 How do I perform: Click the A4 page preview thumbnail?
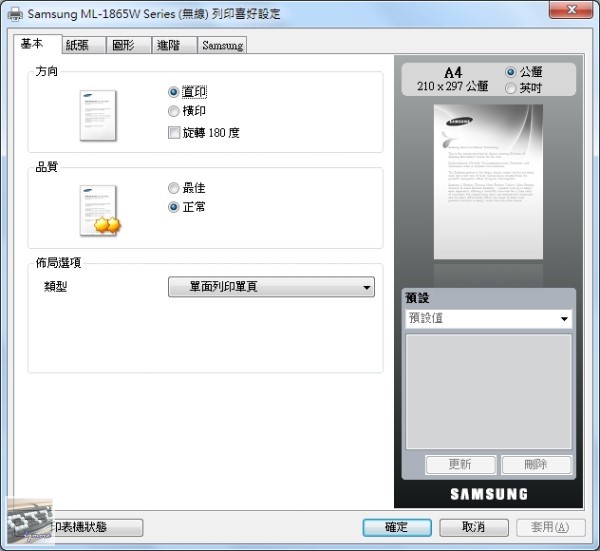pyautogui.click(x=488, y=182)
